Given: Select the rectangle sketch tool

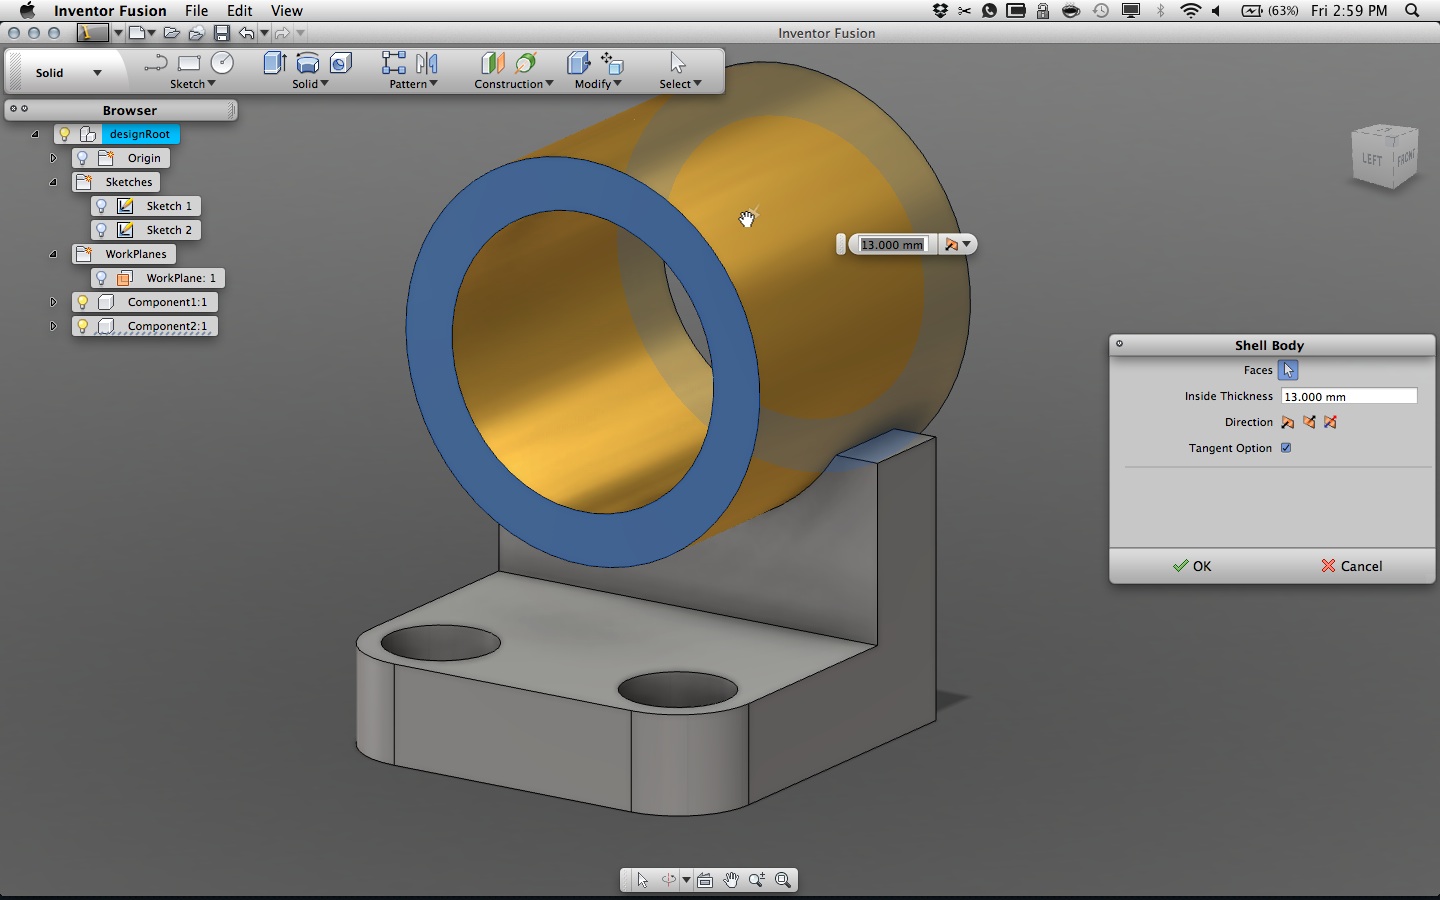Looking at the screenshot, I should tap(189, 64).
